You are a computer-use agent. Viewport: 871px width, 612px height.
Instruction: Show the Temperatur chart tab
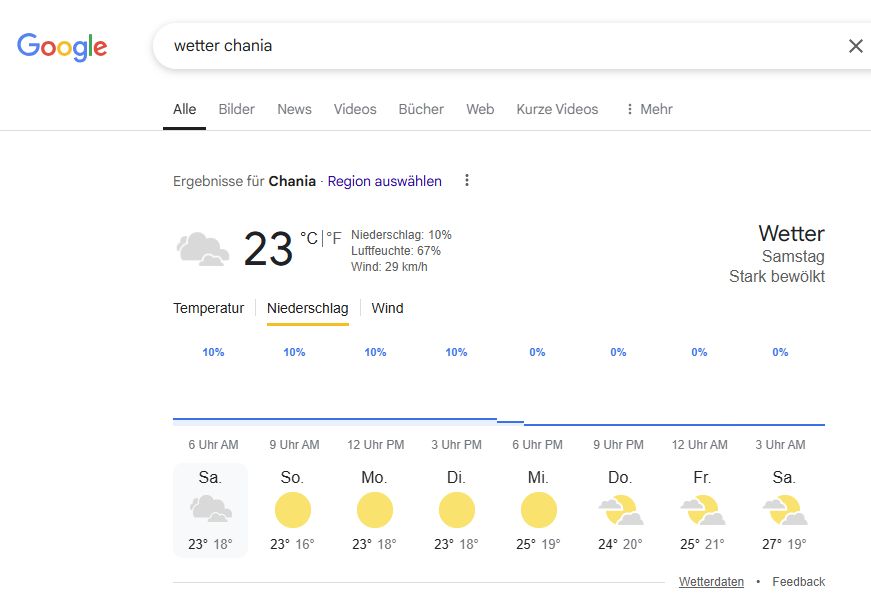pyautogui.click(x=208, y=308)
